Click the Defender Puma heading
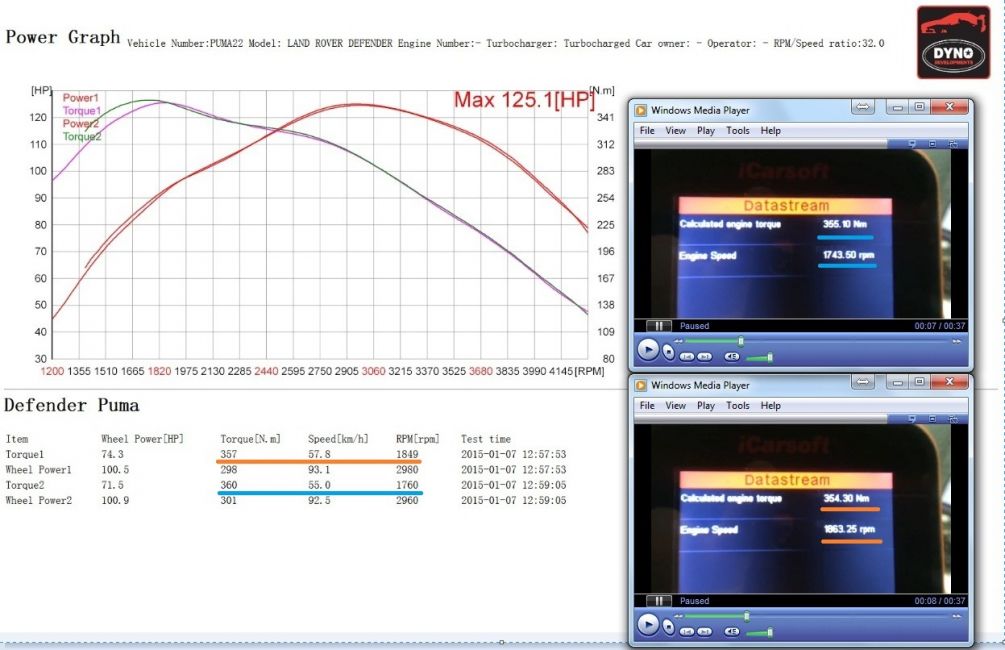 [x=71, y=405]
